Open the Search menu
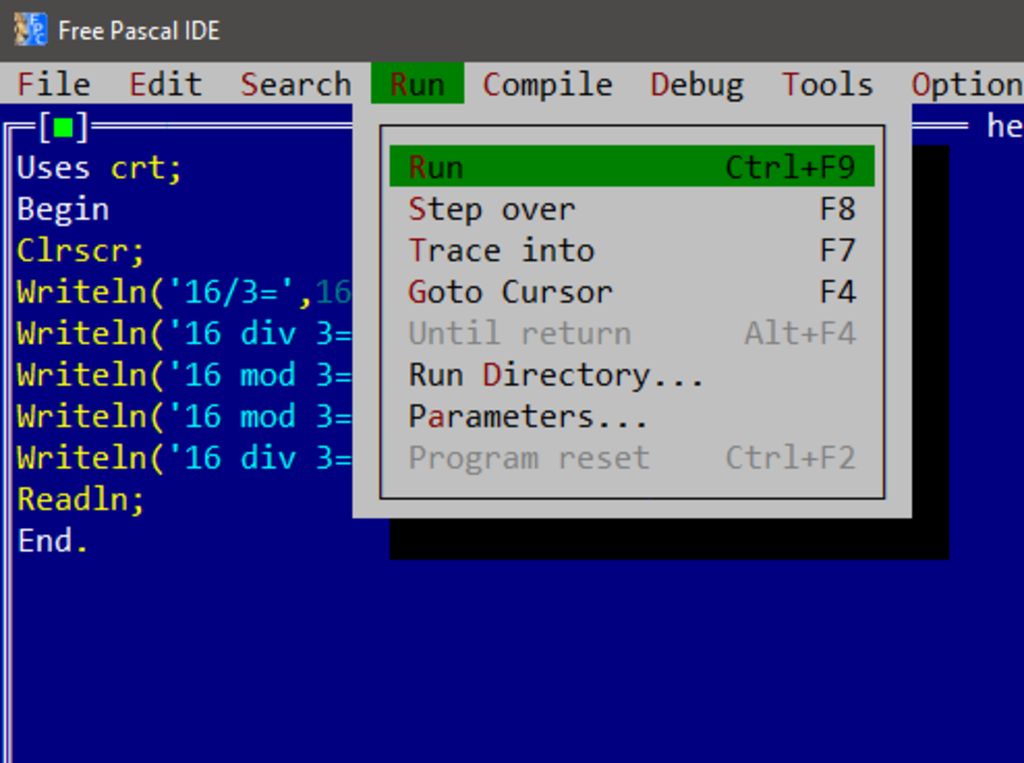 pyautogui.click(x=296, y=84)
